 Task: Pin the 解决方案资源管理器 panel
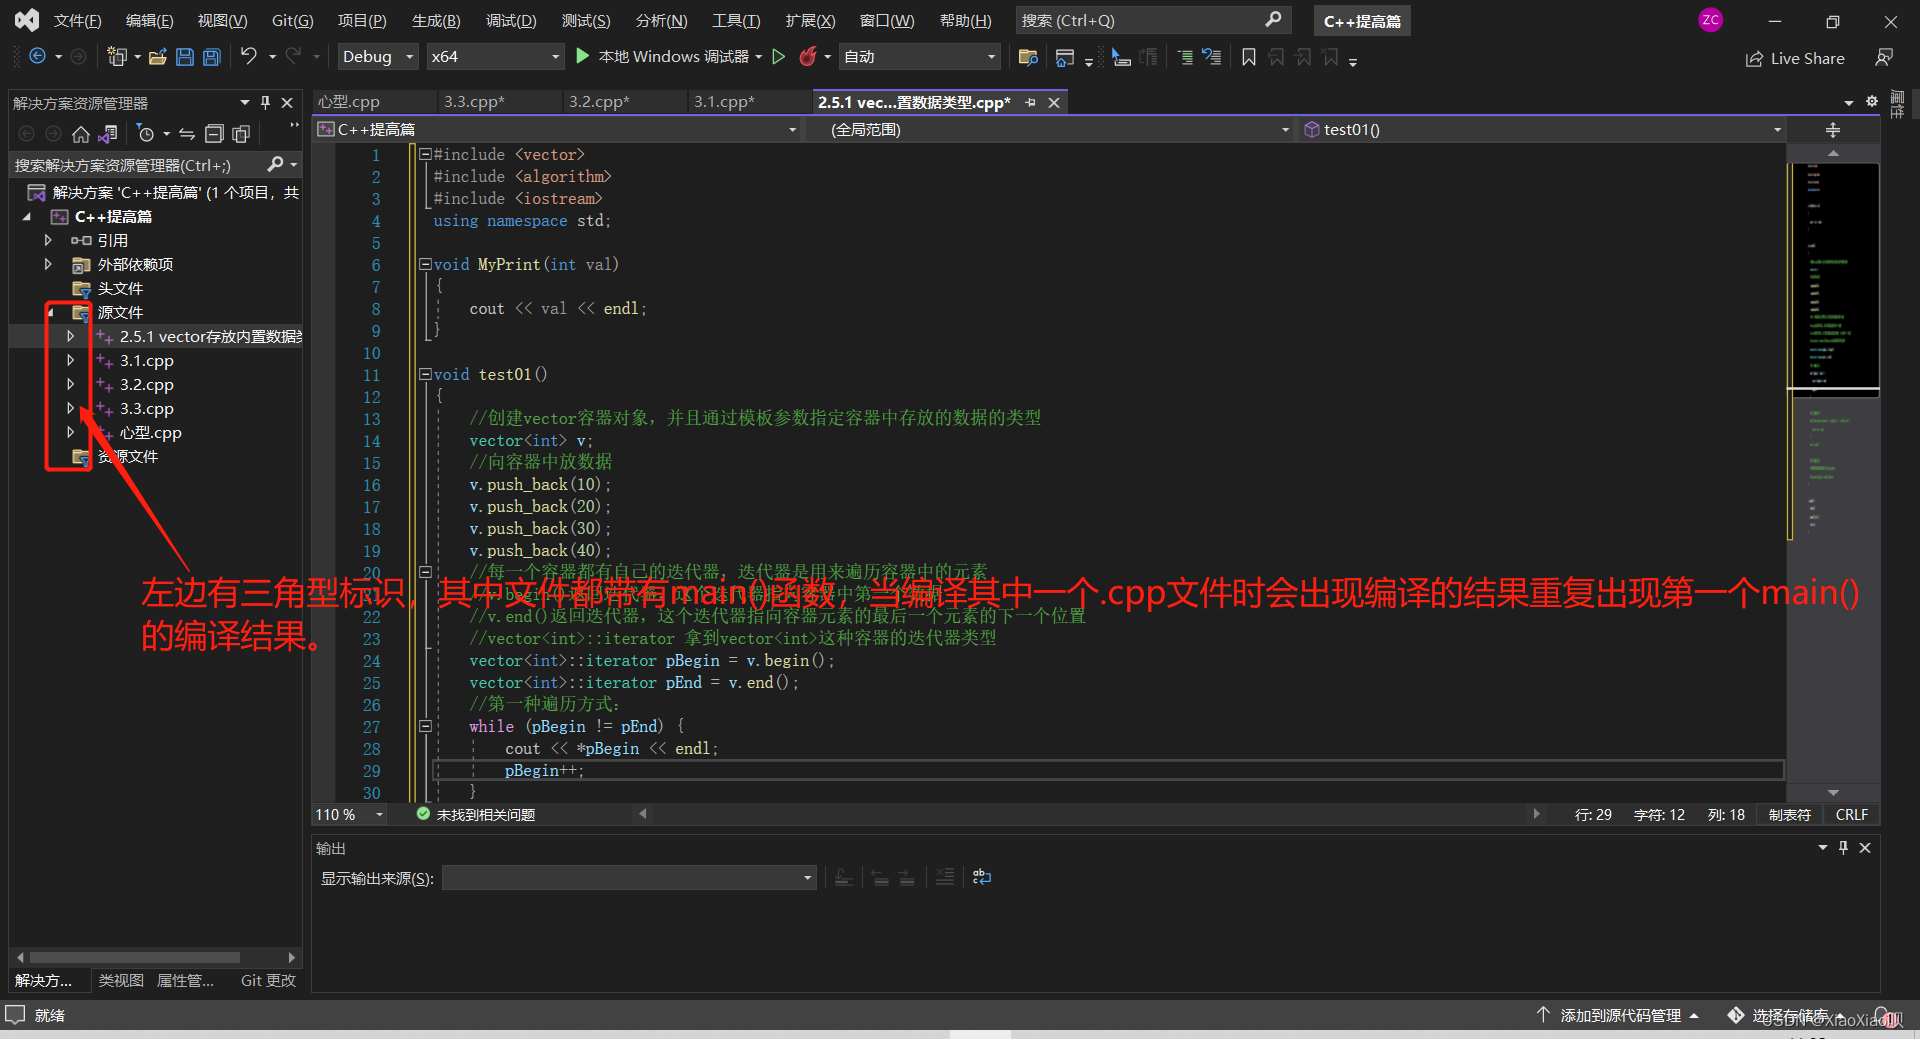265,102
